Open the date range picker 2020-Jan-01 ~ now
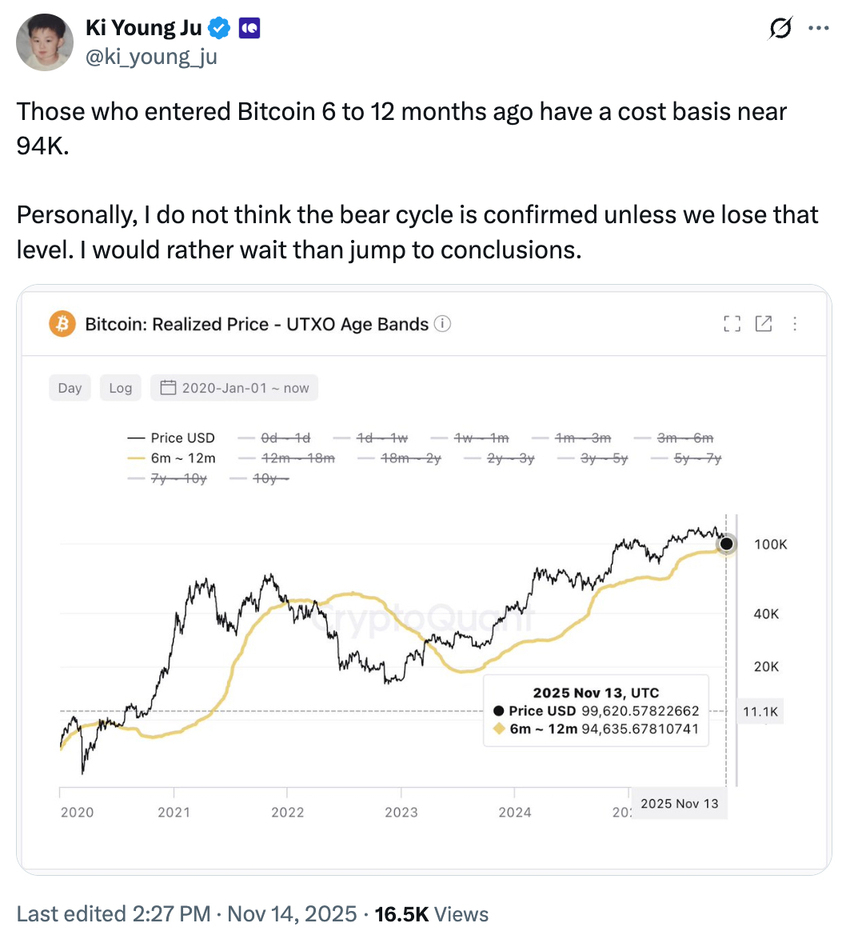 [235, 388]
